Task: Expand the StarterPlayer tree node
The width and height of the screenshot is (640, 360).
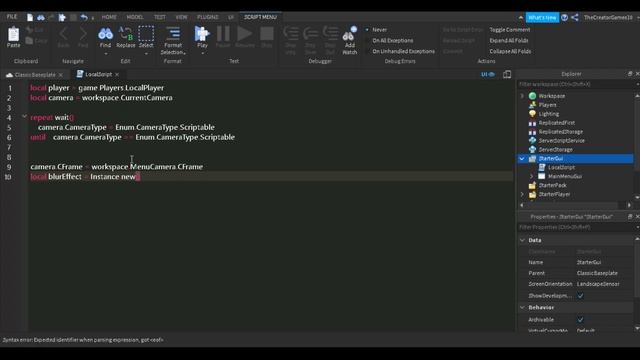Action: coord(522,194)
